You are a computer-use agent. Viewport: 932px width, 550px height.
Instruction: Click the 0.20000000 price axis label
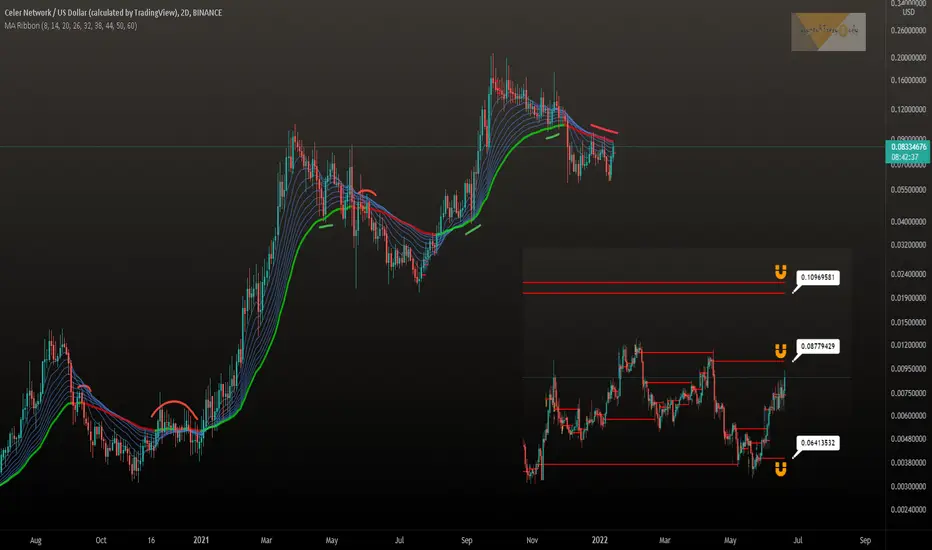[x=908, y=58]
